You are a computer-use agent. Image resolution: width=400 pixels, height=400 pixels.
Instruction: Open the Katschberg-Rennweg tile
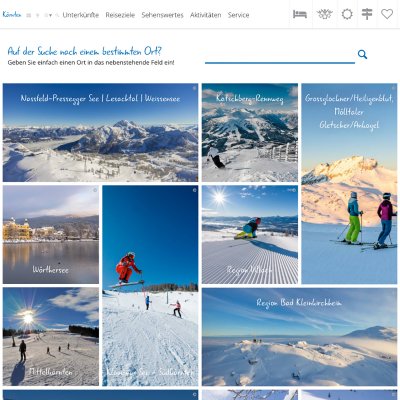[250, 133]
